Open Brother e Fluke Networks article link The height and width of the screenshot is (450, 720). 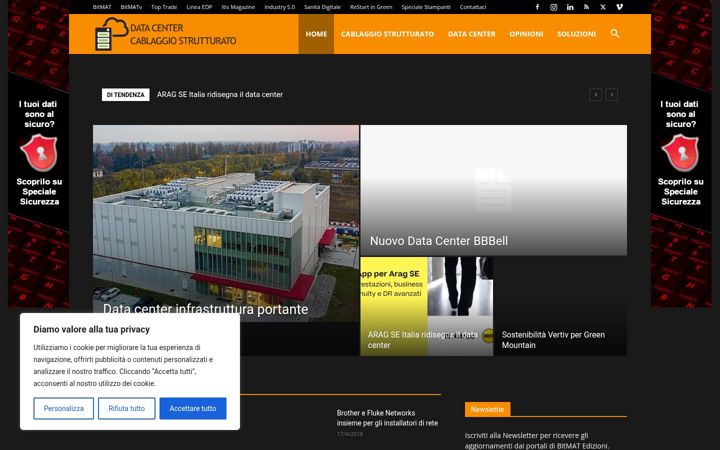click(387, 418)
